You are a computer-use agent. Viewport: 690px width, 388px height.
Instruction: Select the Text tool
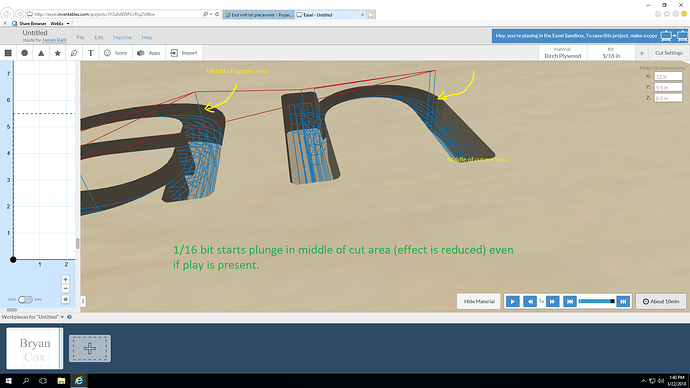(x=91, y=53)
